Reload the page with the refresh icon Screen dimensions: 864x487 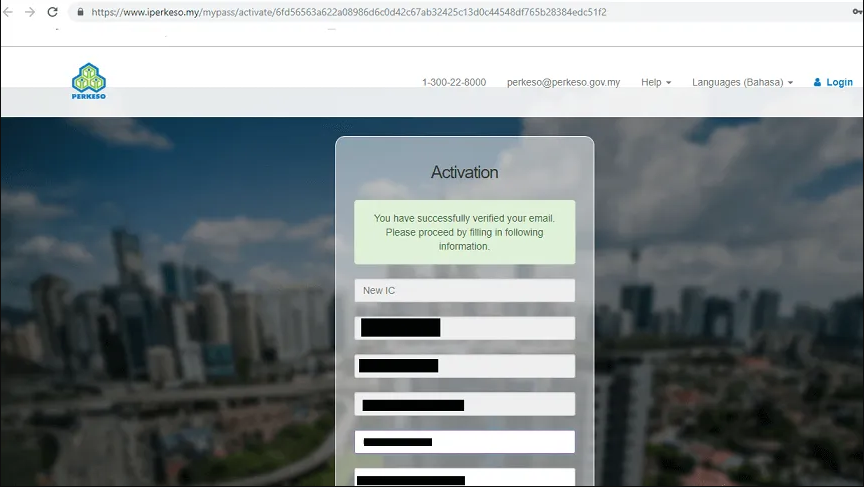pyautogui.click(x=52, y=12)
